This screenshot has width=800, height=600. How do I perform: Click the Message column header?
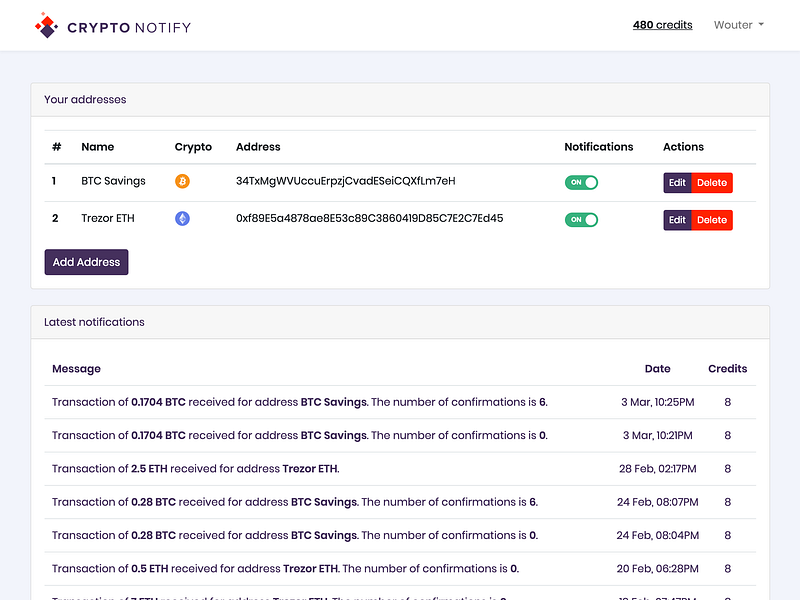click(77, 369)
